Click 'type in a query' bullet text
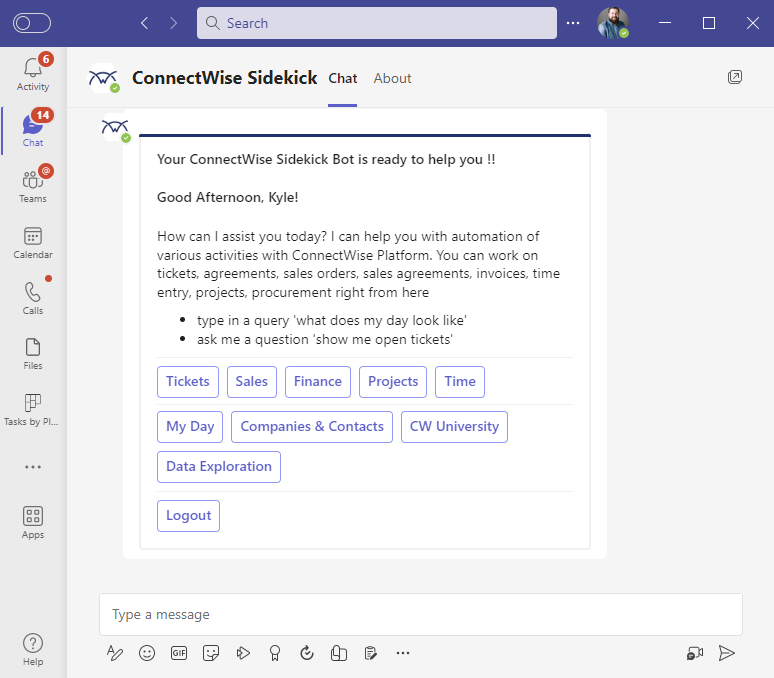Viewport: 774px width, 678px height. 332,321
